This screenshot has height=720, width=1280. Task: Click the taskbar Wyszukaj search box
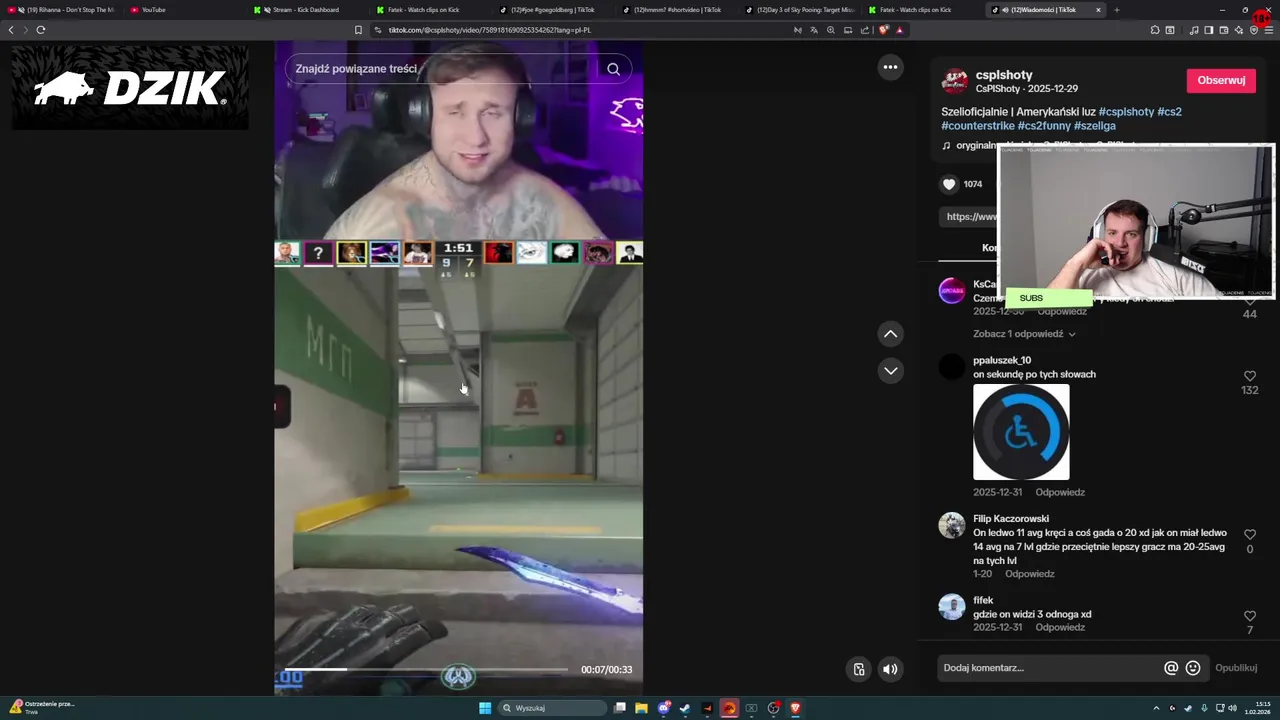[553, 708]
